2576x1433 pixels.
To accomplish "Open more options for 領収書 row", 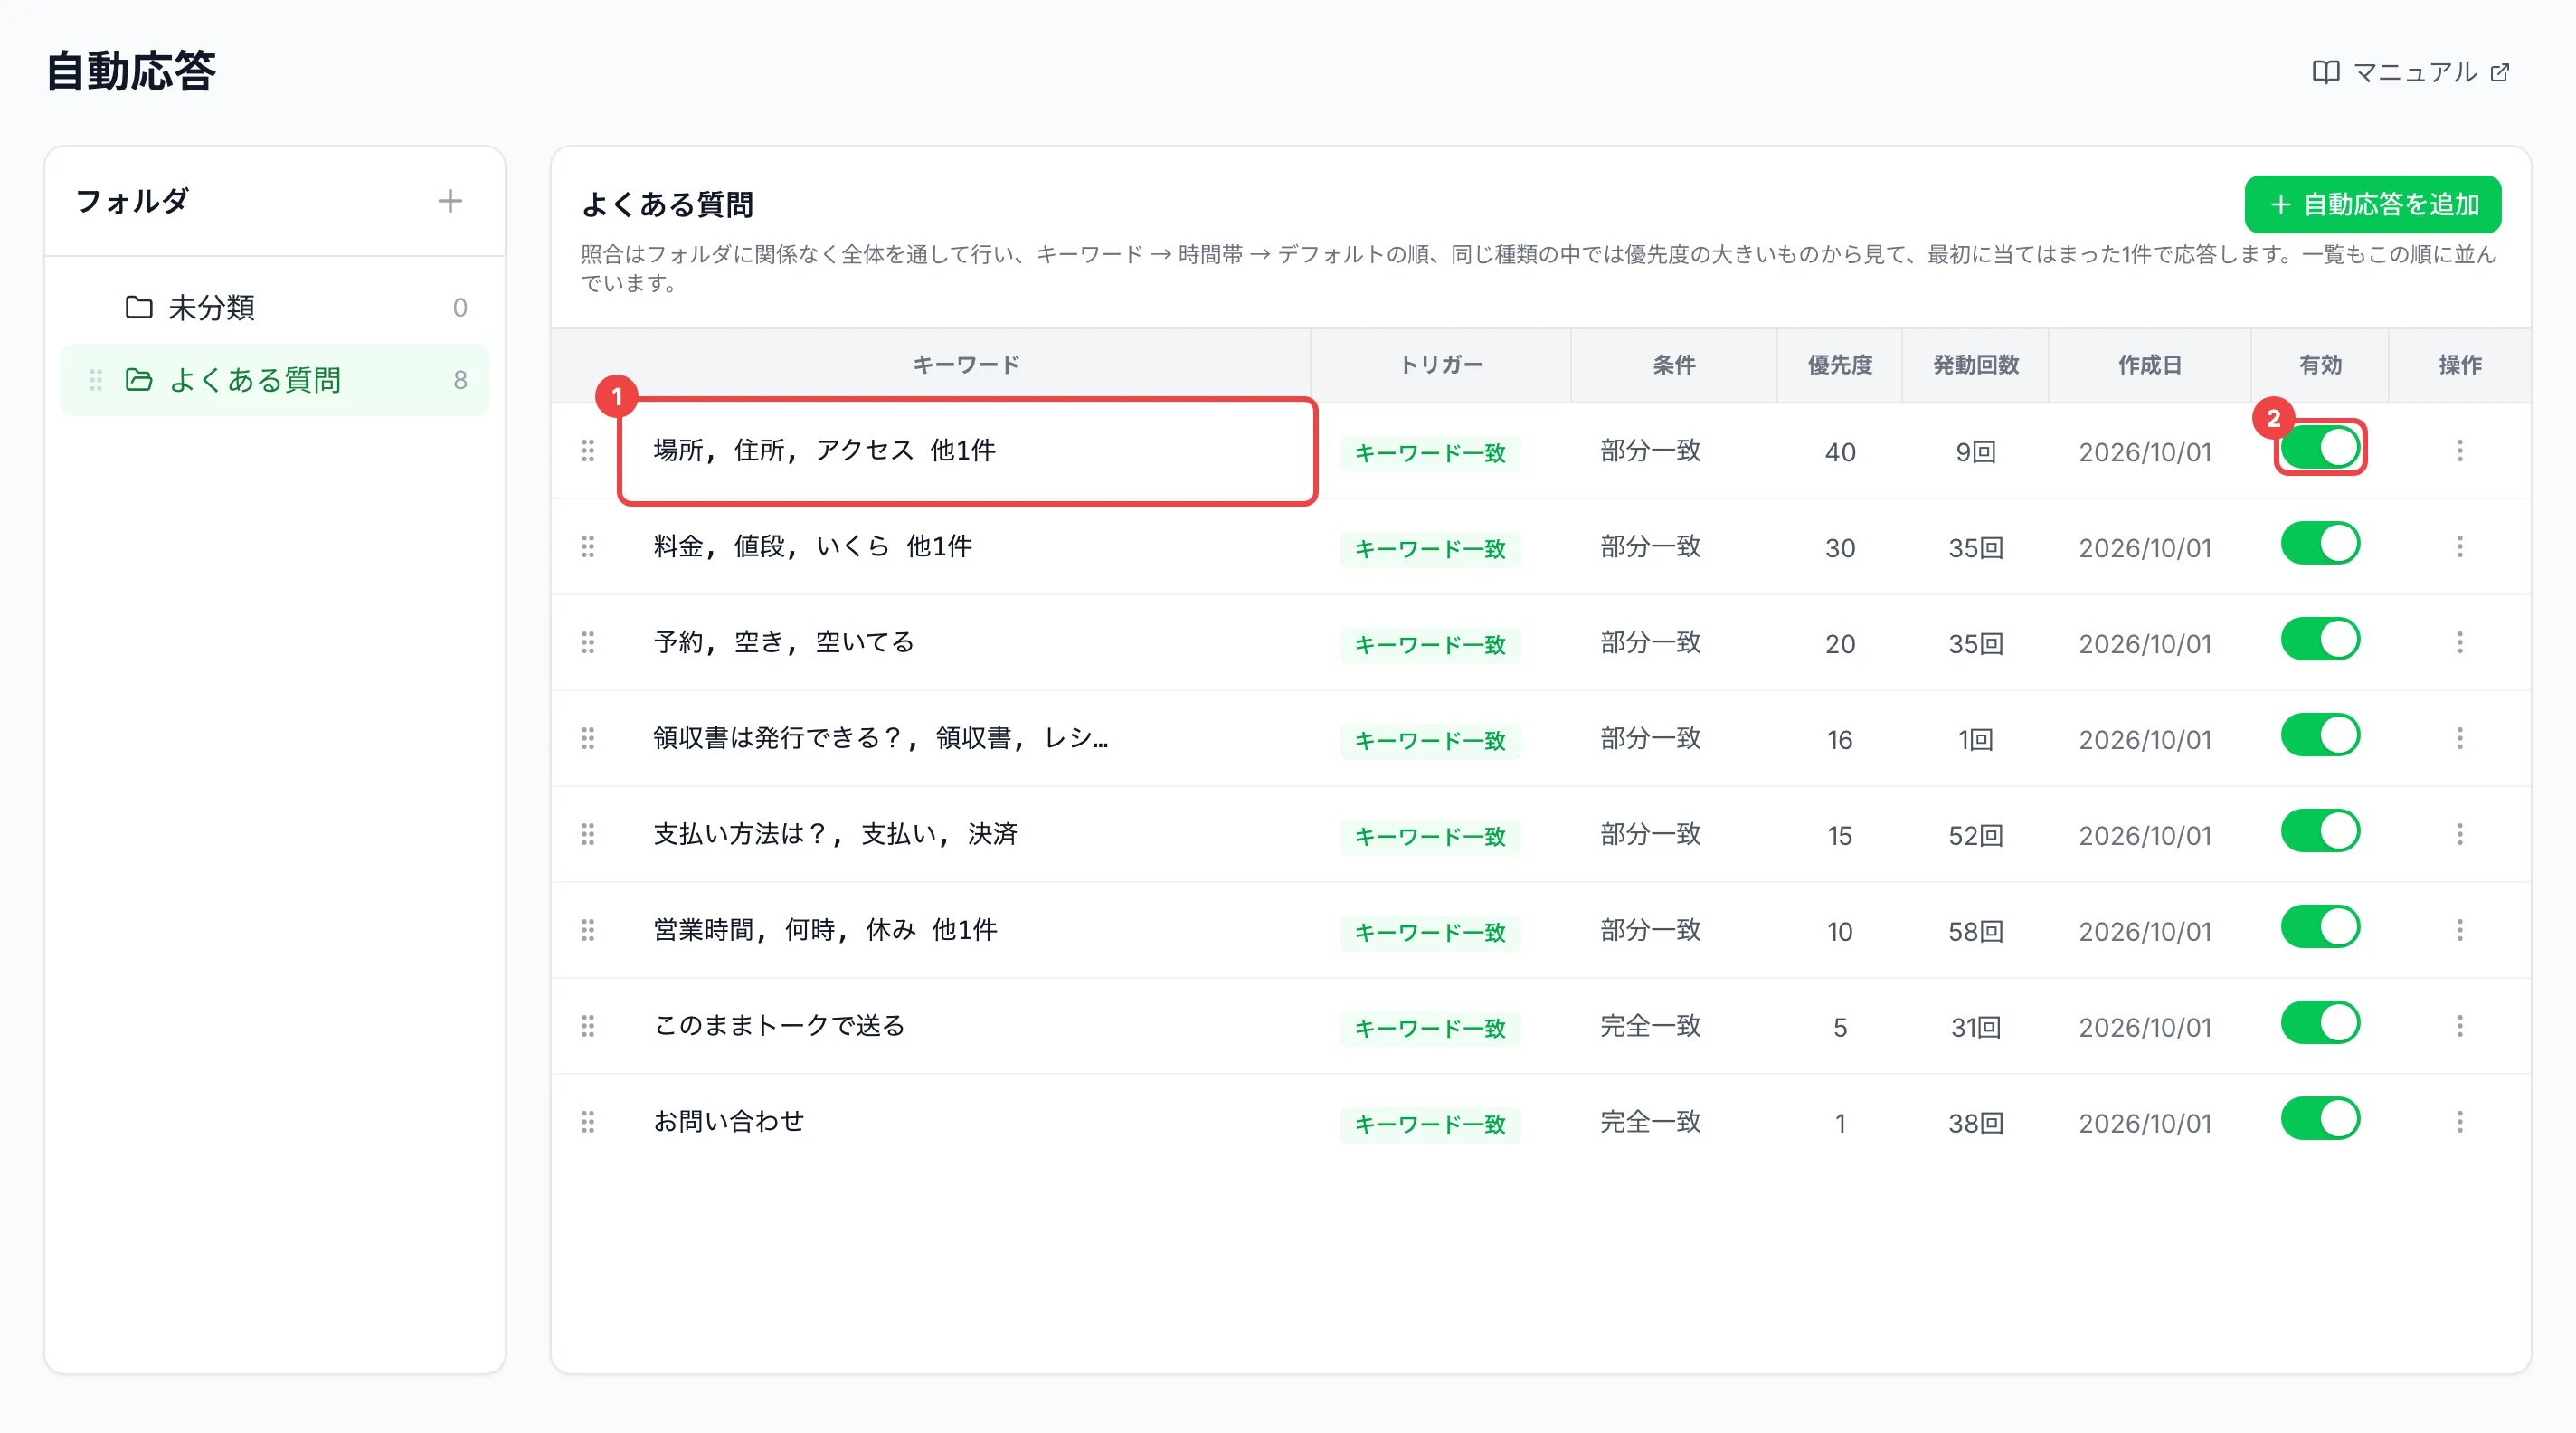I will tap(2459, 738).
